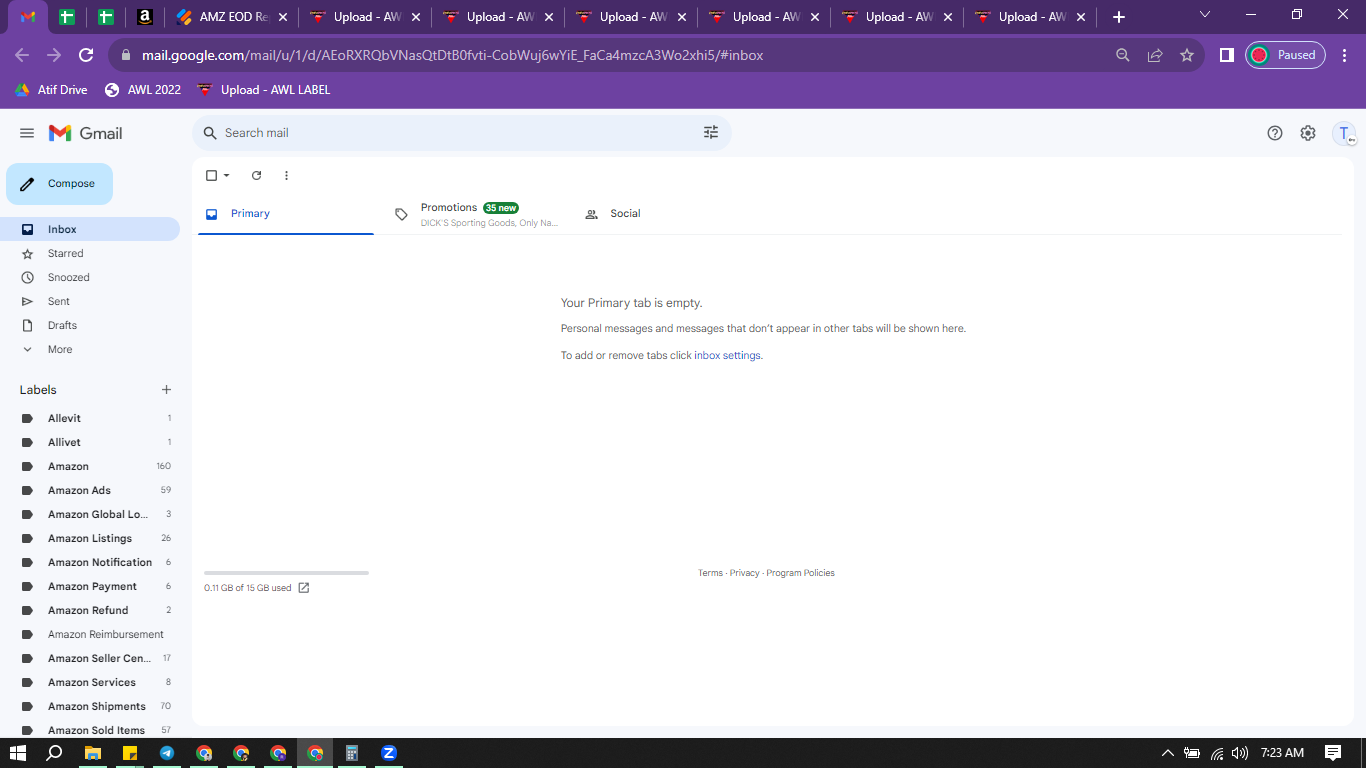The height and width of the screenshot is (768, 1366).
Task: Open Inbox in the sidebar
Action: click(x=90, y=229)
